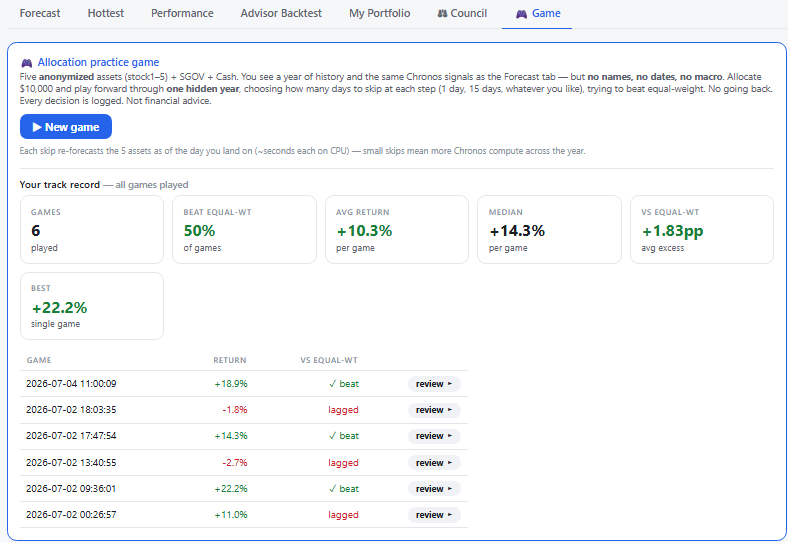Expand review for 2026-07-02 00:26:57 game
This screenshot has height=542, width=788.
[x=434, y=515]
